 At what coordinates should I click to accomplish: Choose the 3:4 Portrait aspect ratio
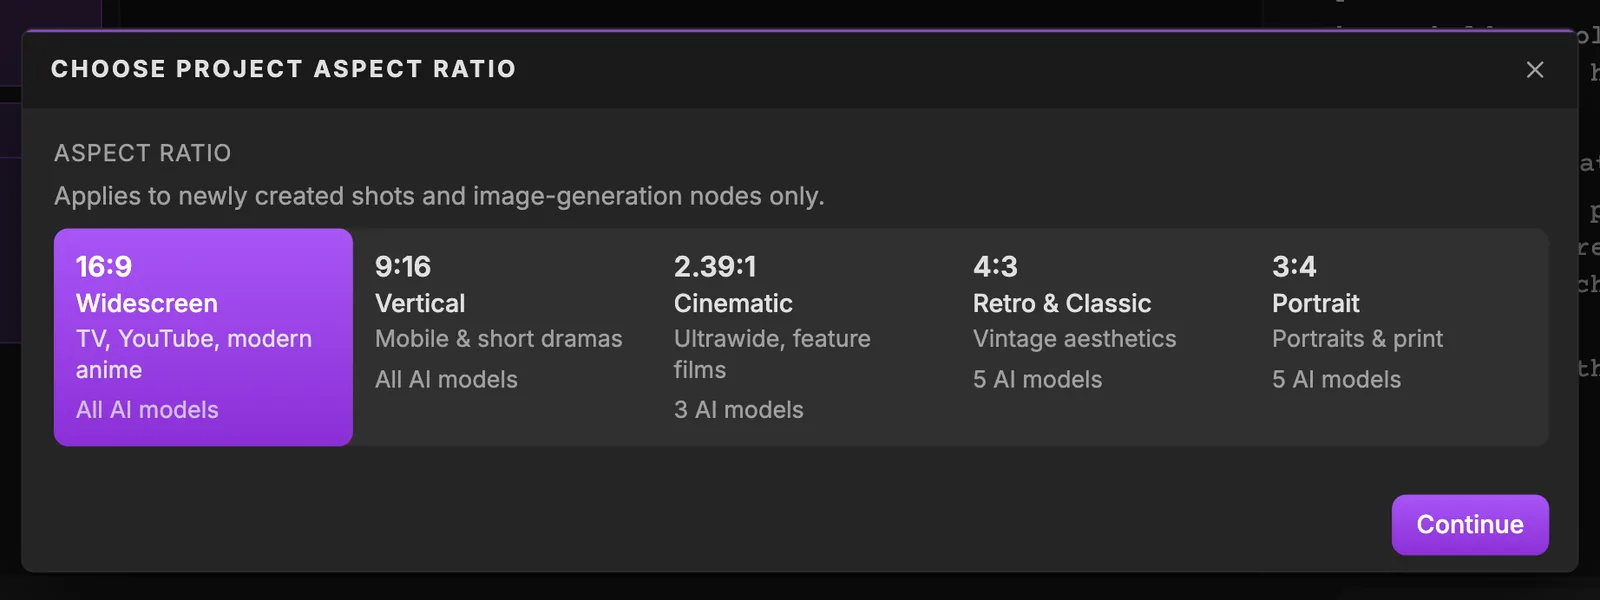(1399, 337)
